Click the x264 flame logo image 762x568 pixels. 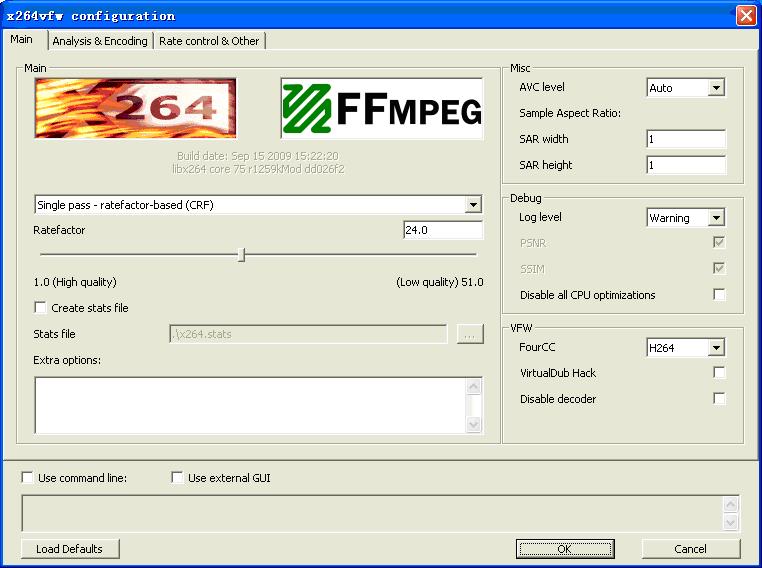point(135,108)
